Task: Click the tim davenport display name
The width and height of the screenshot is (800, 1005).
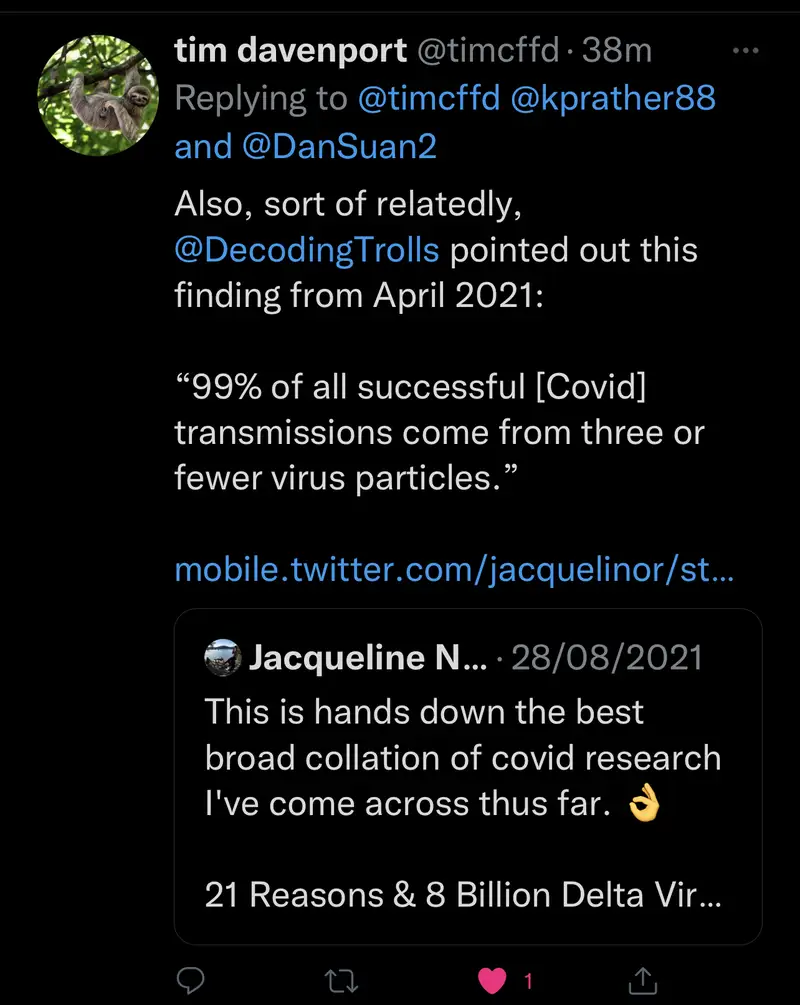Action: (290, 51)
